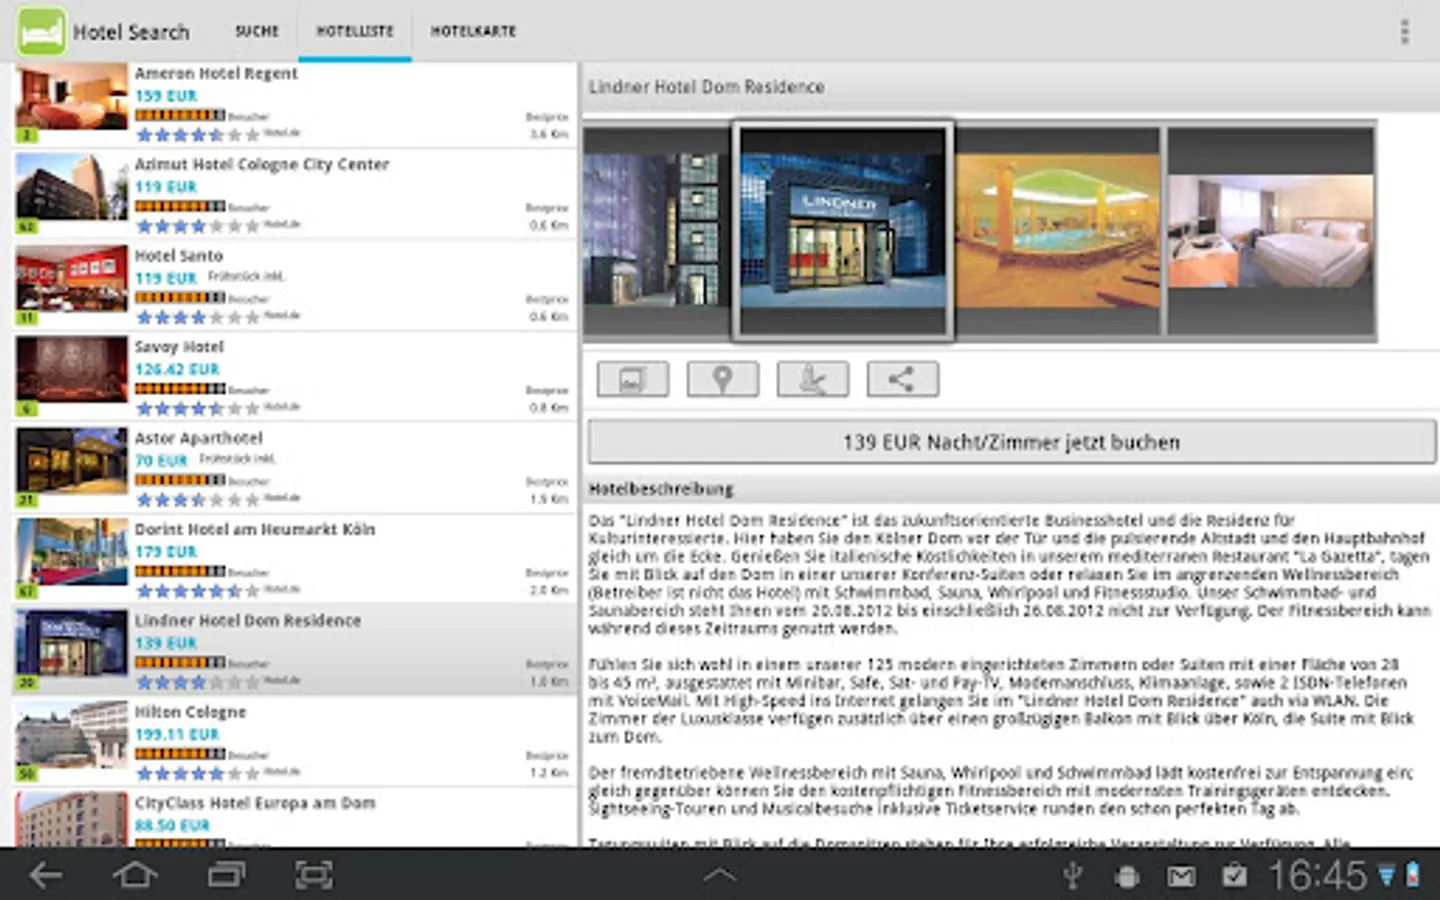This screenshot has height=900, width=1440.
Task: Show the hotel on the map pin icon
Action: point(723,379)
